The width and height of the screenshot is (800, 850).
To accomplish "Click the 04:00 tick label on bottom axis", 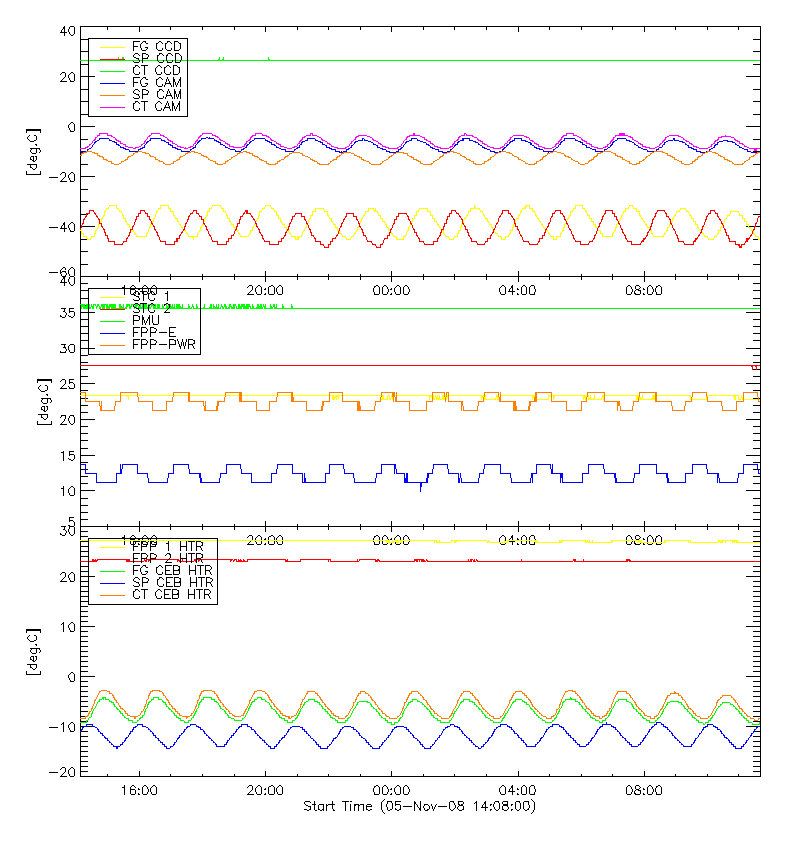I will (518, 789).
